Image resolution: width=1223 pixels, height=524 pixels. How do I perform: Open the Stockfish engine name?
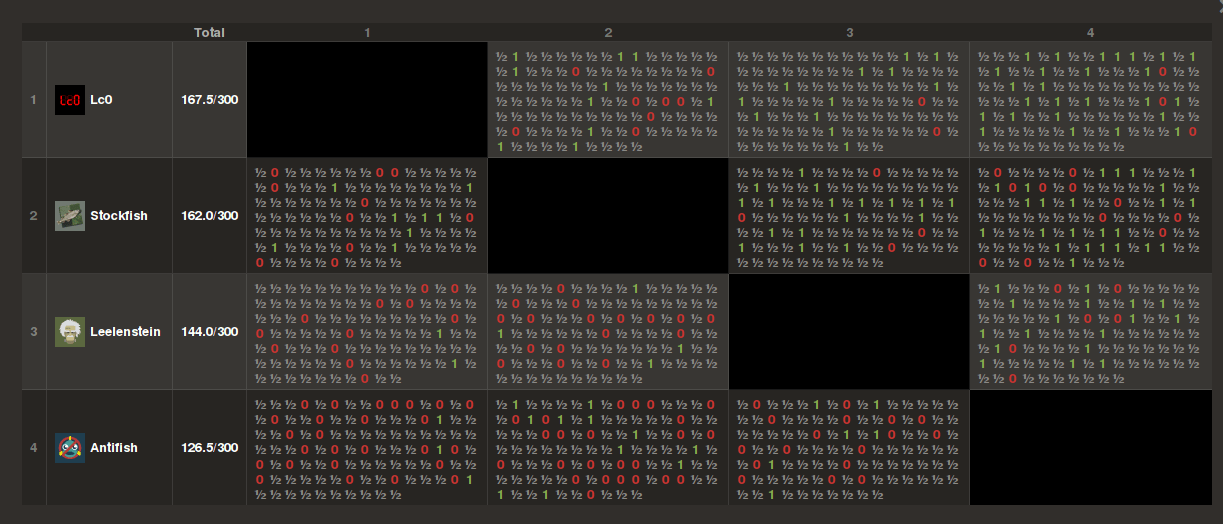point(119,216)
